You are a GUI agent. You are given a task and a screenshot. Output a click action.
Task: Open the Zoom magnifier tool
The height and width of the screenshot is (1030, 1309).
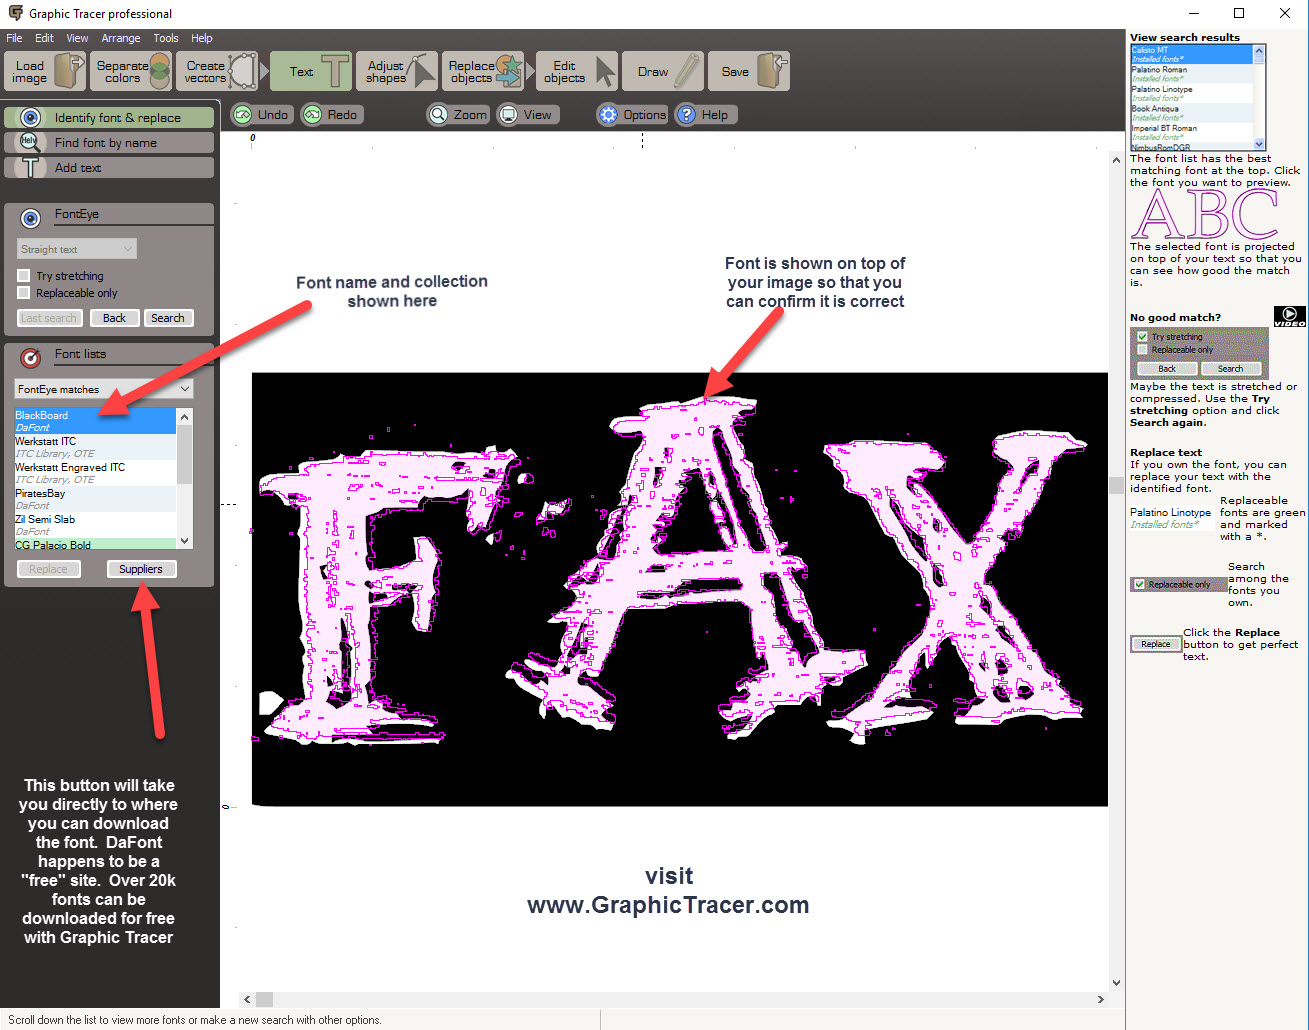pos(458,115)
